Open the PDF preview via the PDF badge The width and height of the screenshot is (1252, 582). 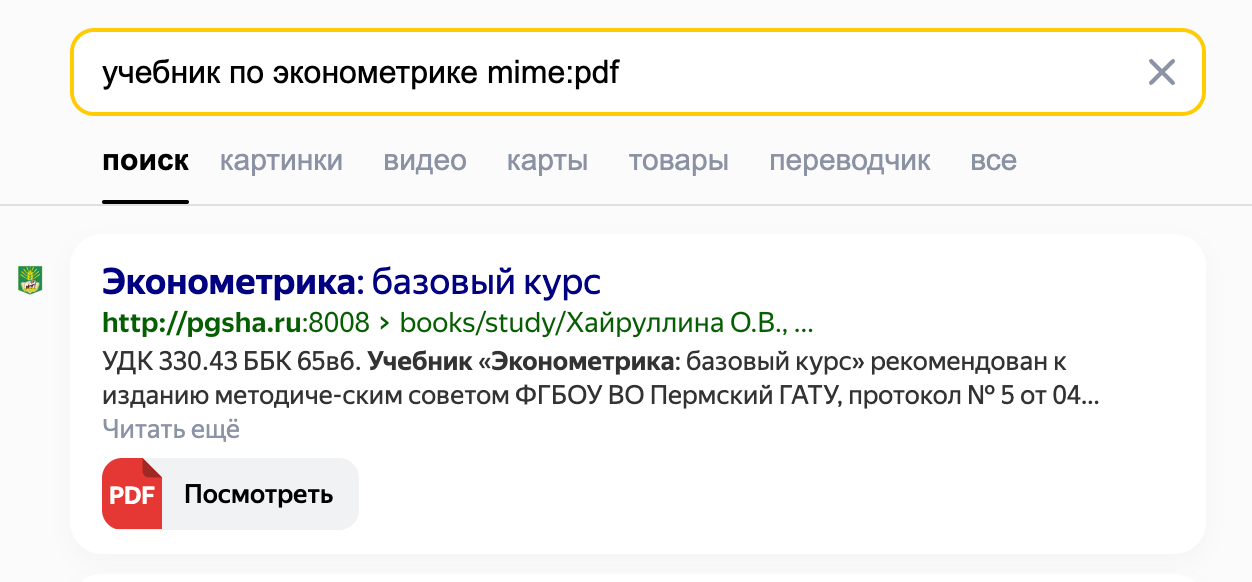pyautogui.click(x=229, y=493)
